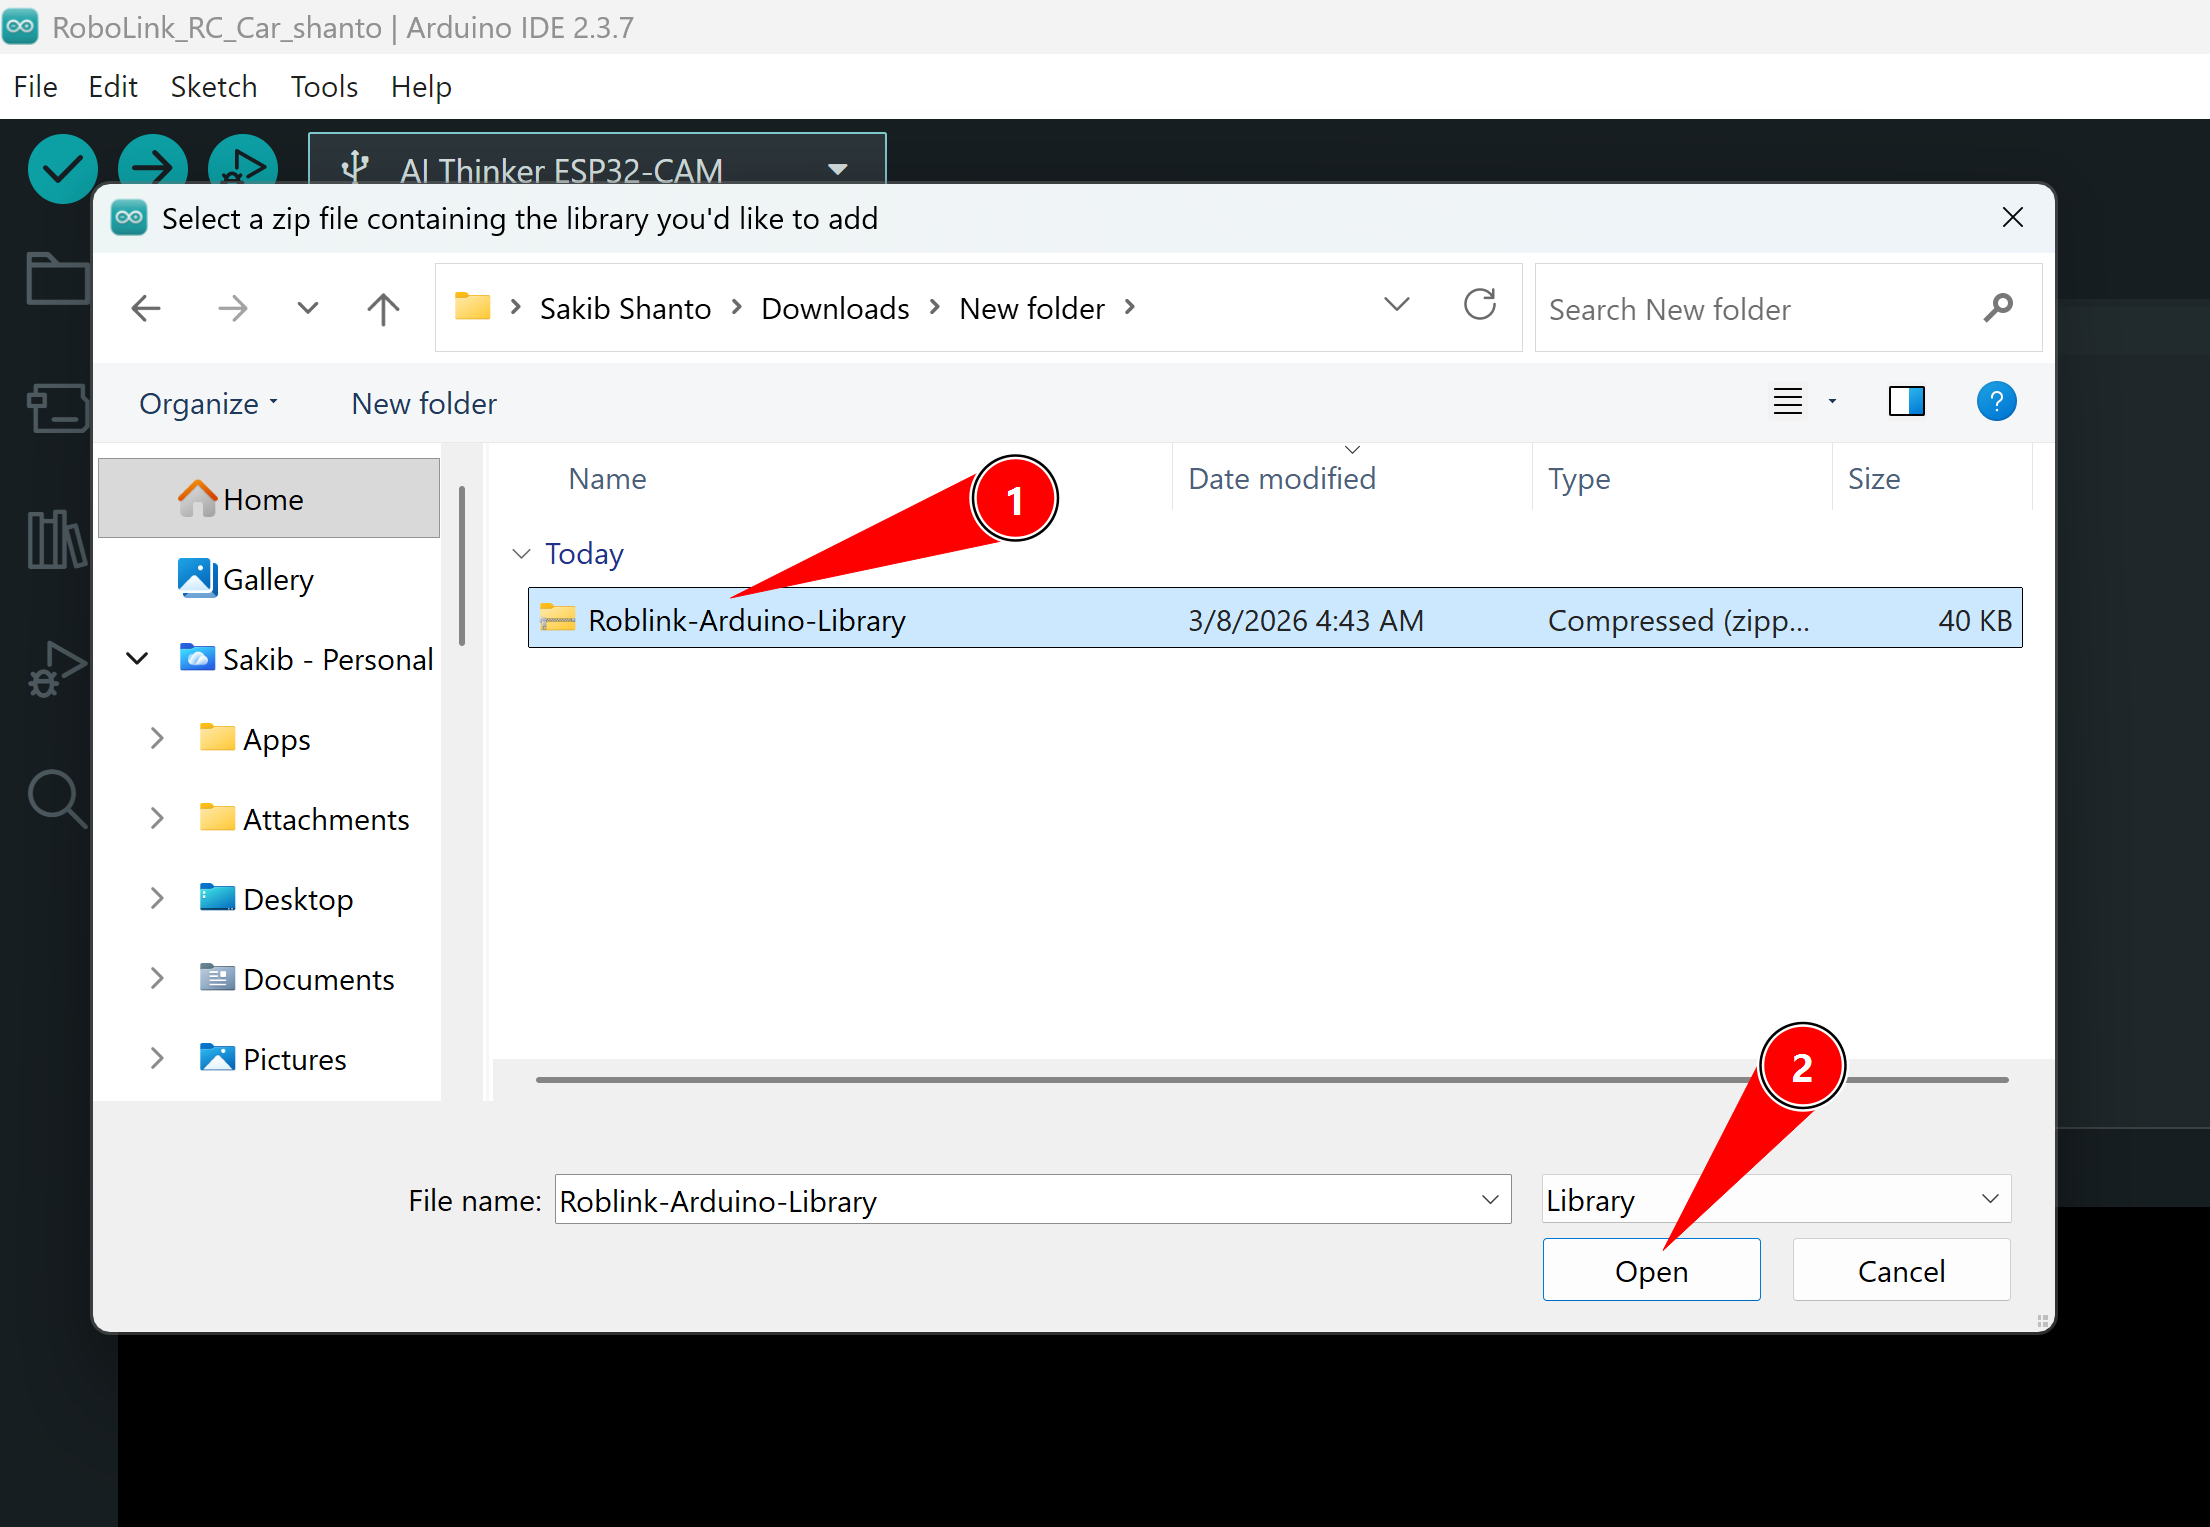Open the Tools menu
This screenshot has width=2210, height=1527.
click(x=323, y=87)
